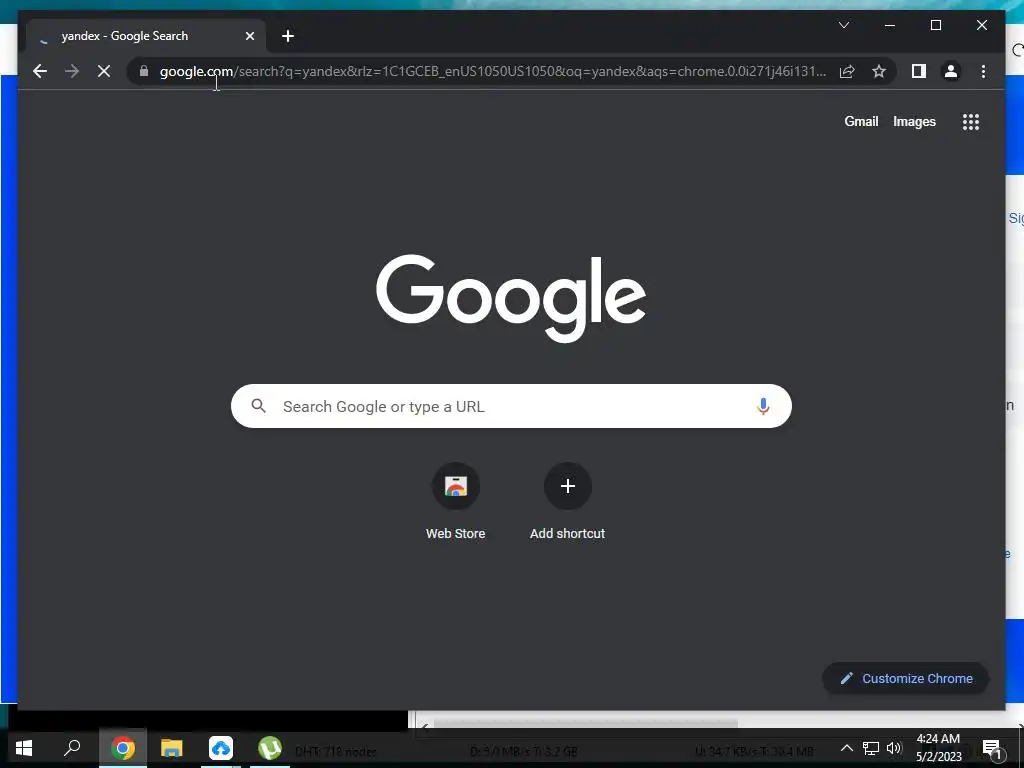The width and height of the screenshot is (1024, 768).
Task: Click the magnifier icon in search box
Action: pos(259,406)
